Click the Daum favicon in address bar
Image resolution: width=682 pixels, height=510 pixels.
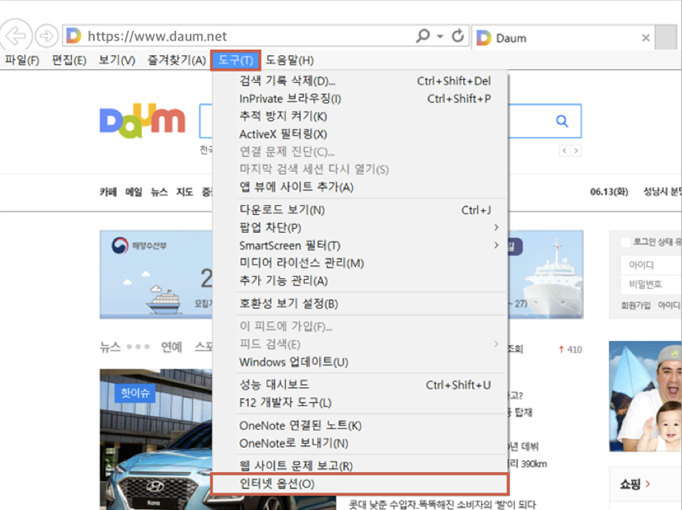[x=74, y=36]
